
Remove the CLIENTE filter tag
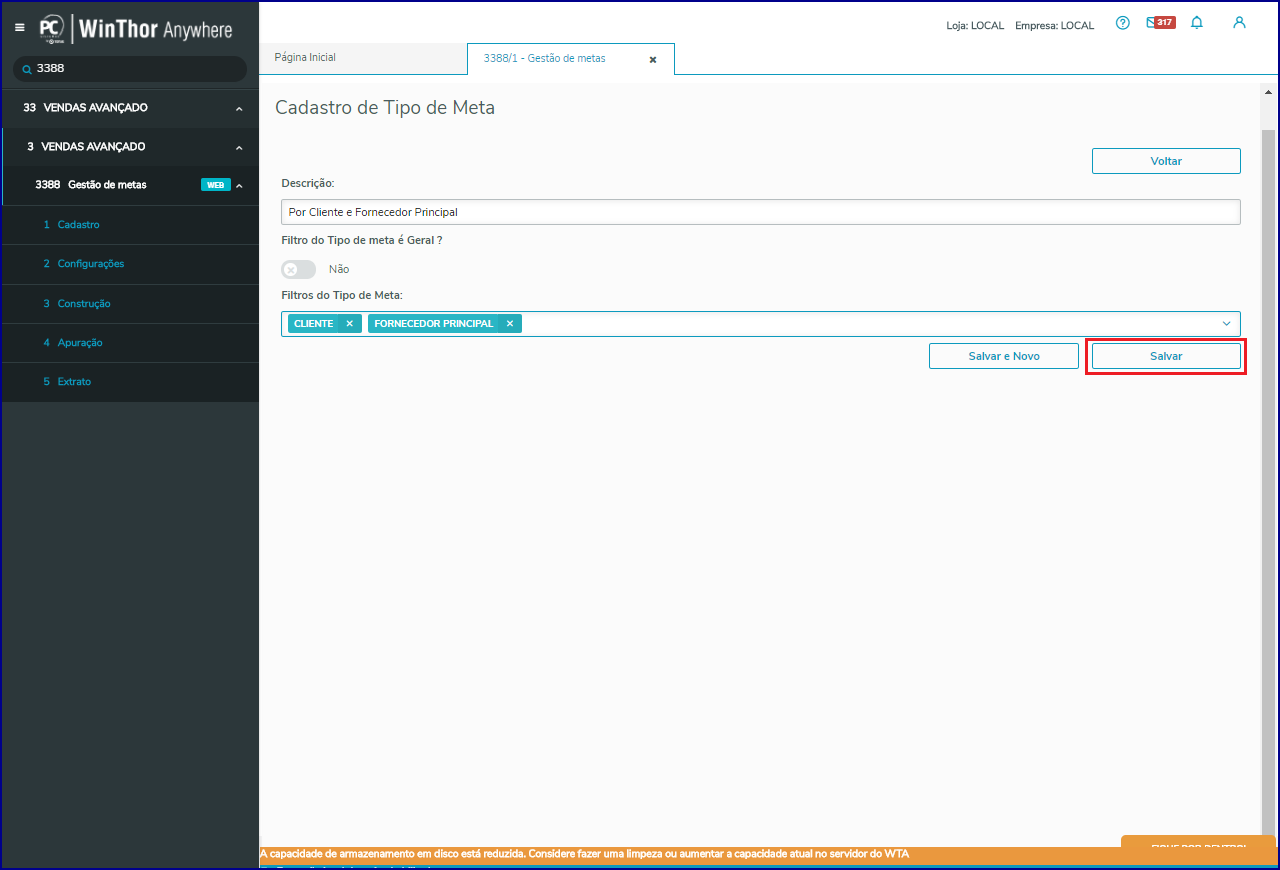click(x=349, y=324)
